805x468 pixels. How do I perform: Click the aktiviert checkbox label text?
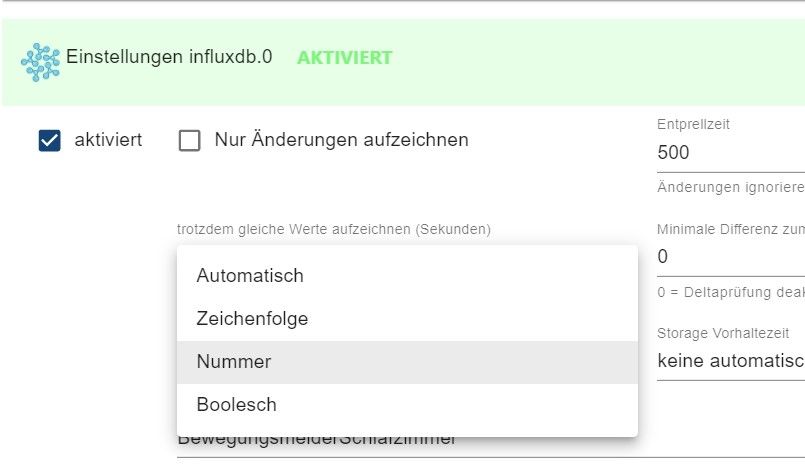(x=108, y=140)
